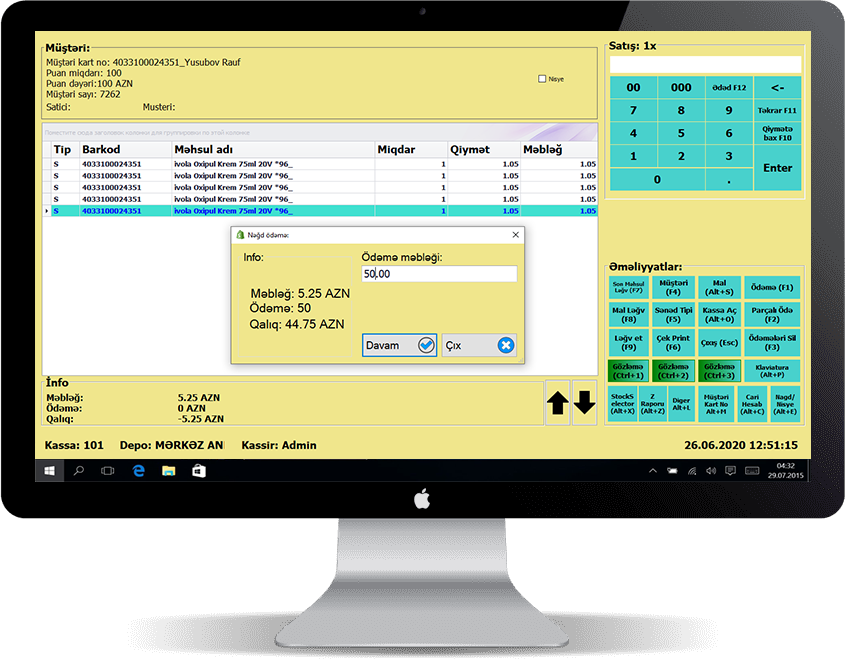The image size is (846, 660).
Task: Click the blue X icon on Çıx button
Action: [x=507, y=345]
